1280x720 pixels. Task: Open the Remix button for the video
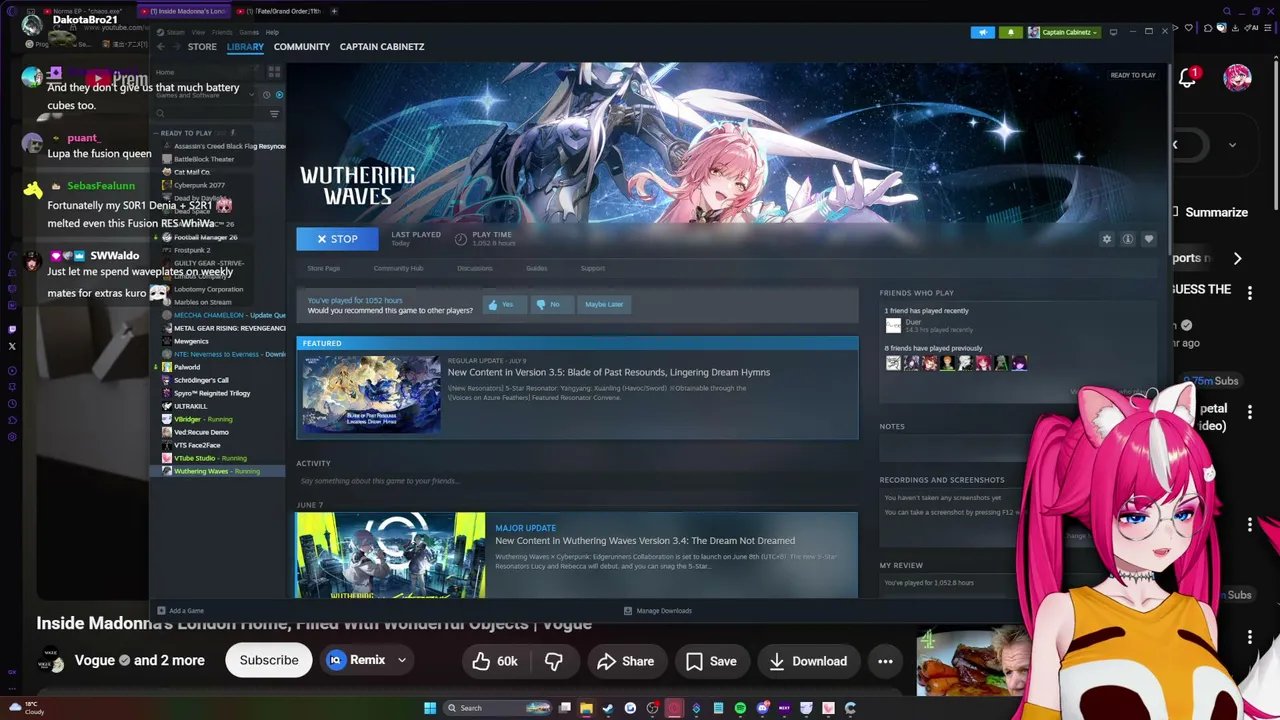(x=358, y=660)
